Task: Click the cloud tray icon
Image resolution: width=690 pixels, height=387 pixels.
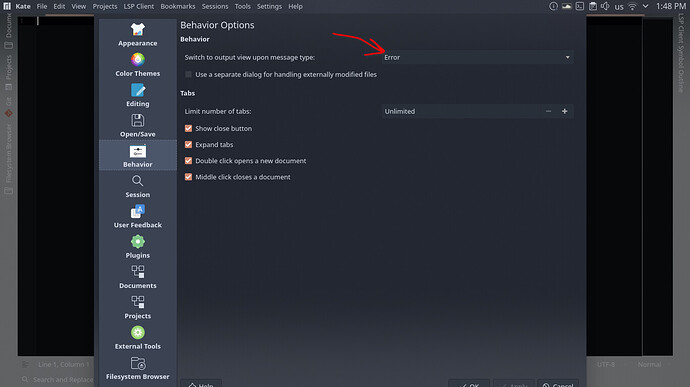Action: (x=566, y=6)
